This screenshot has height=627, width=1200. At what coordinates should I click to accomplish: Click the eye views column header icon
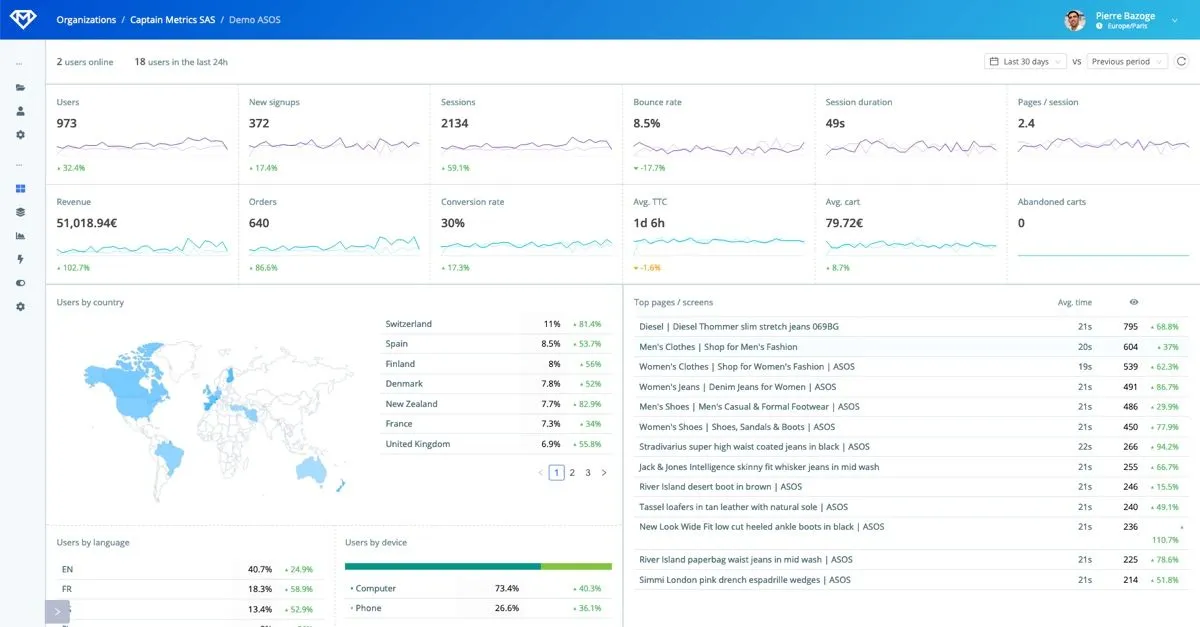(x=1134, y=302)
